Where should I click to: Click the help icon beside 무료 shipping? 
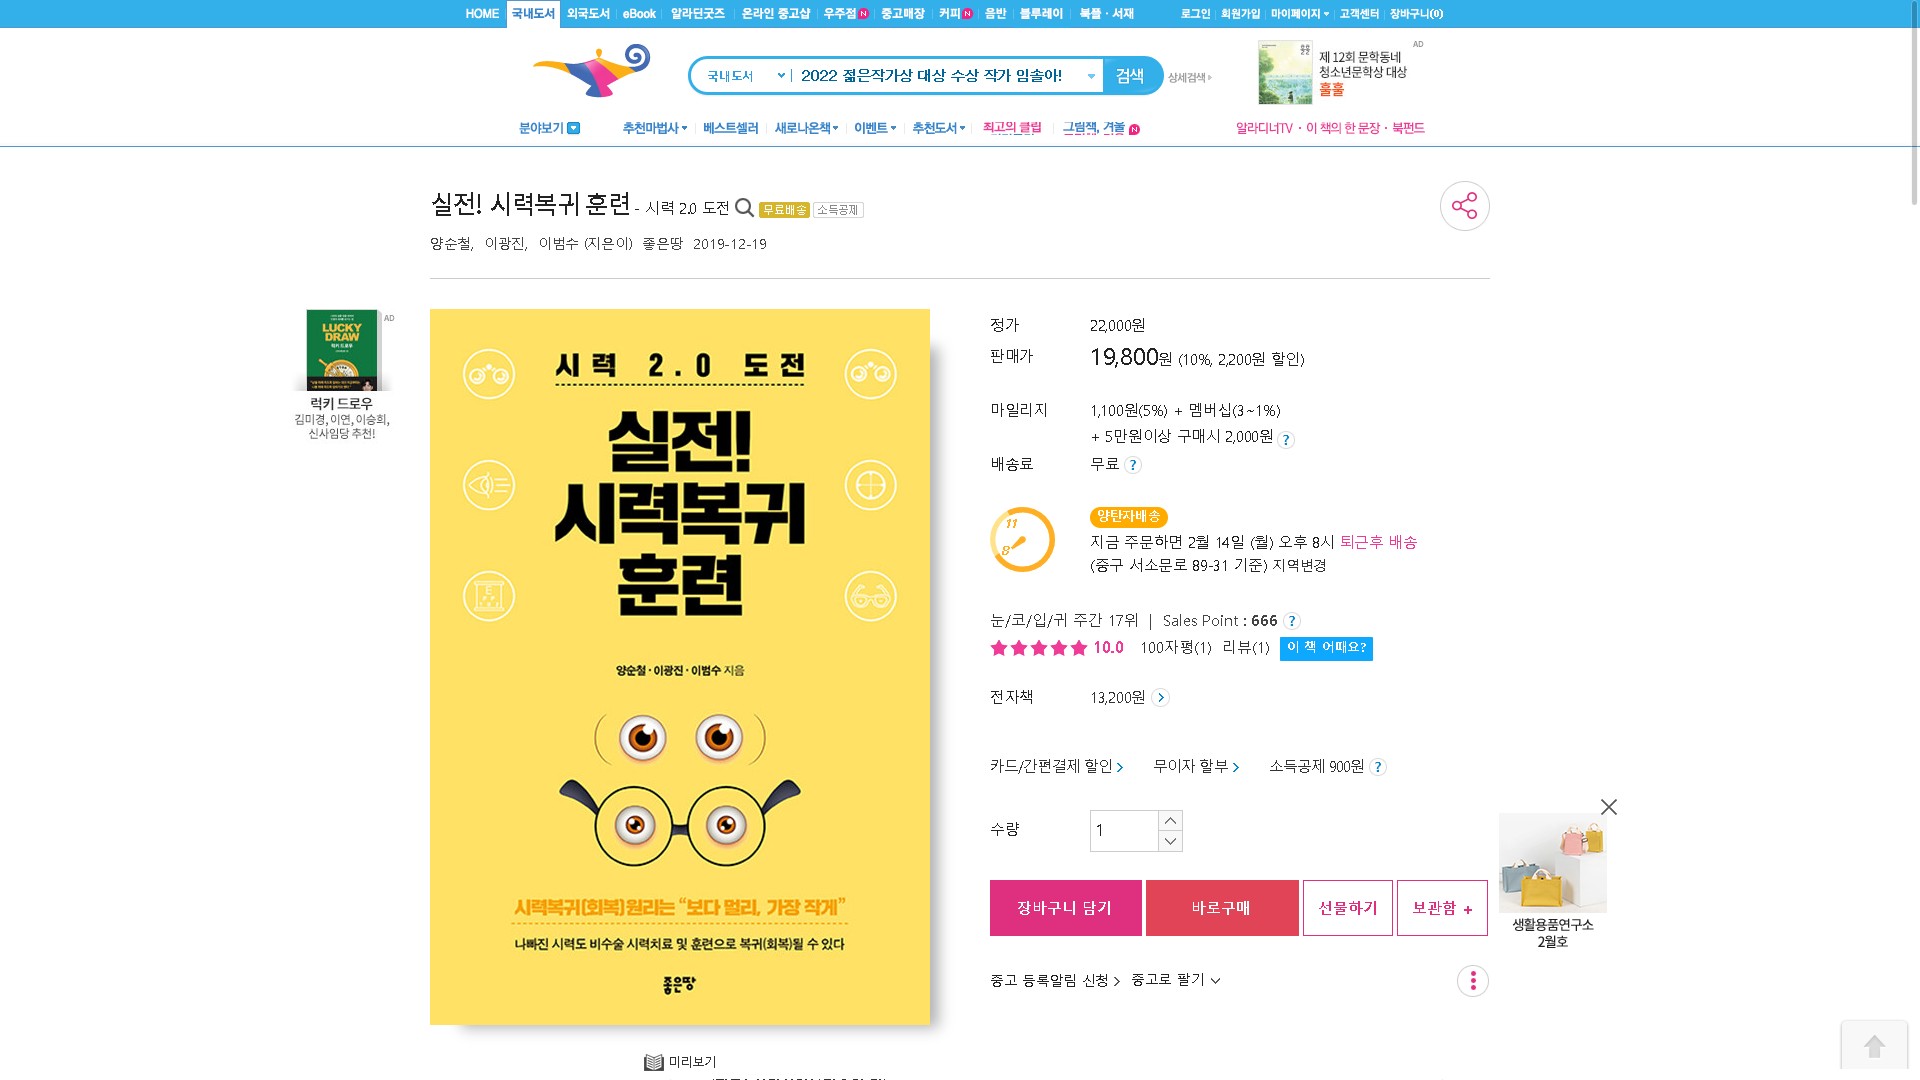1133,465
